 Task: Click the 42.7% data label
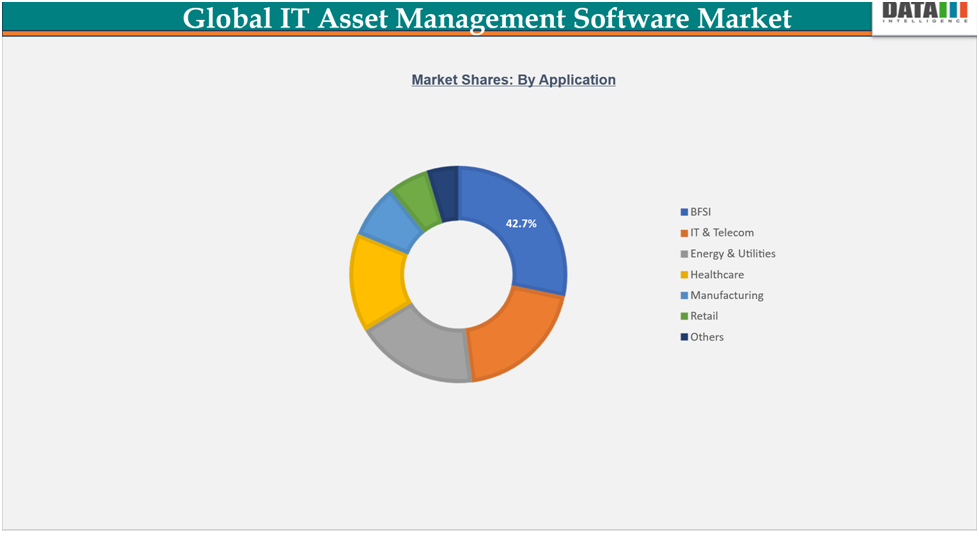tap(521, 224)
